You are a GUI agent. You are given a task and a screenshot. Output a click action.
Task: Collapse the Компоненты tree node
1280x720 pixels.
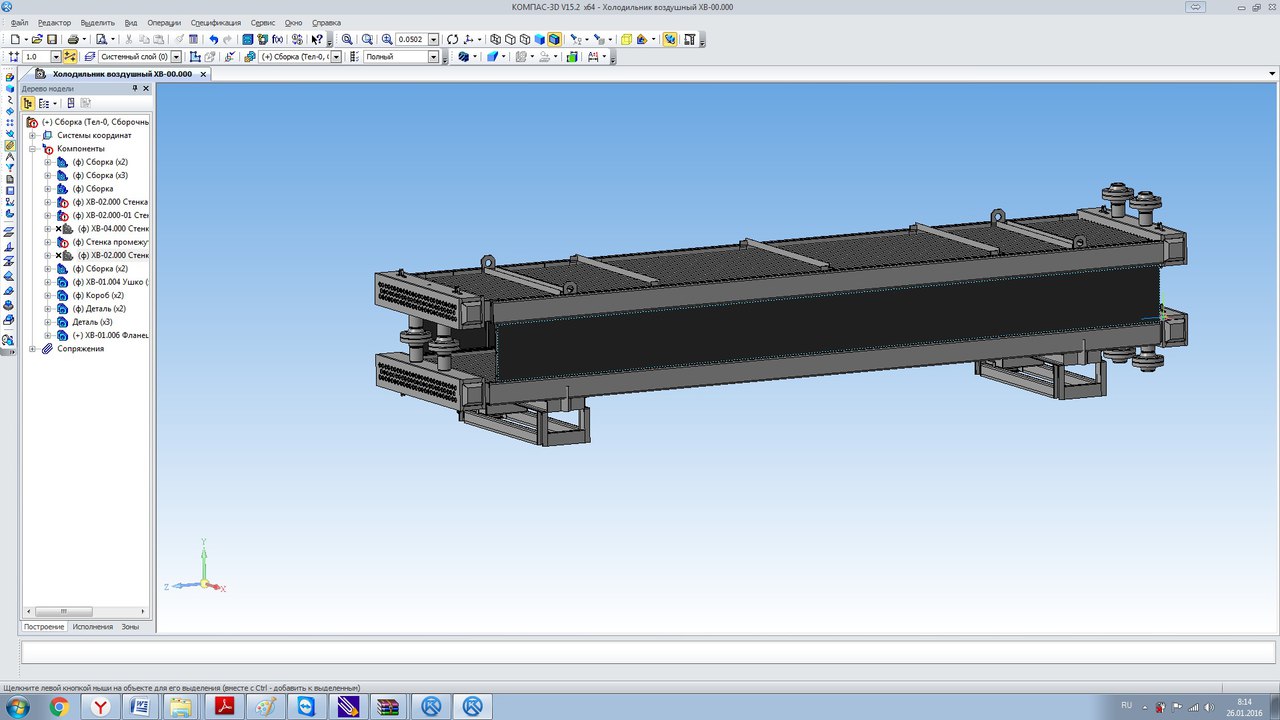(33, 148)
